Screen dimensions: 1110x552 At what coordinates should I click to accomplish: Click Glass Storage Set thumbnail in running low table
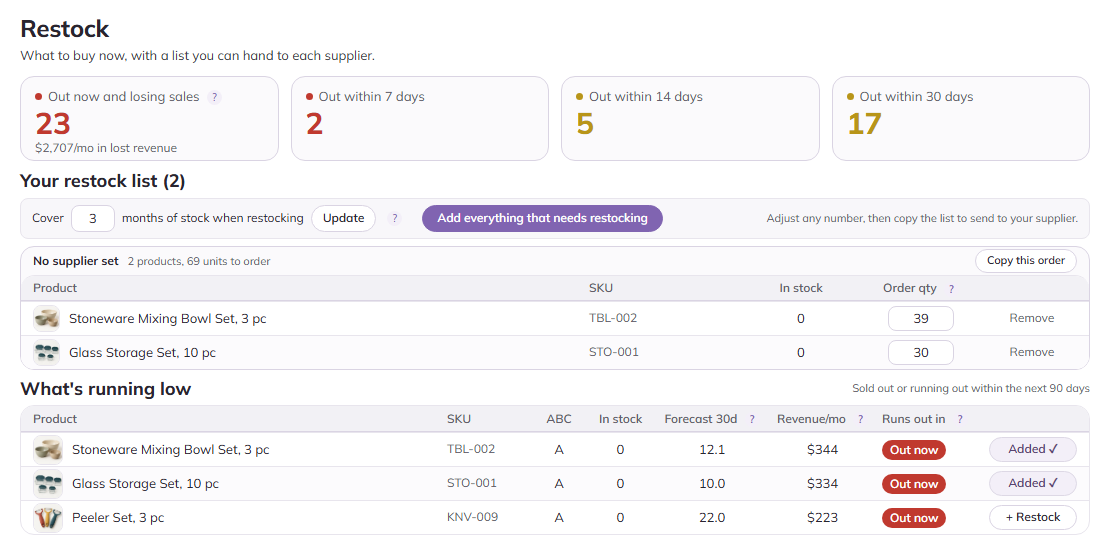click(x=47, y=484)
